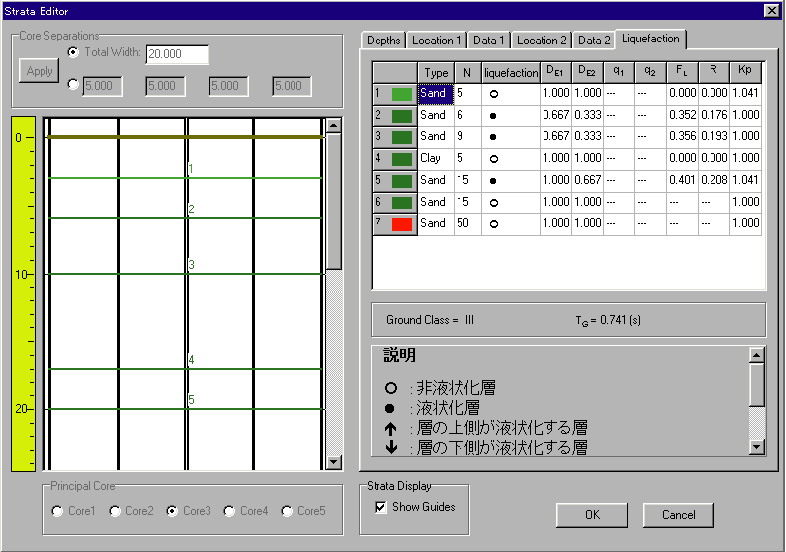
Task: Click the liquefaction circle icon in row 2
Action: pos(494,116)
